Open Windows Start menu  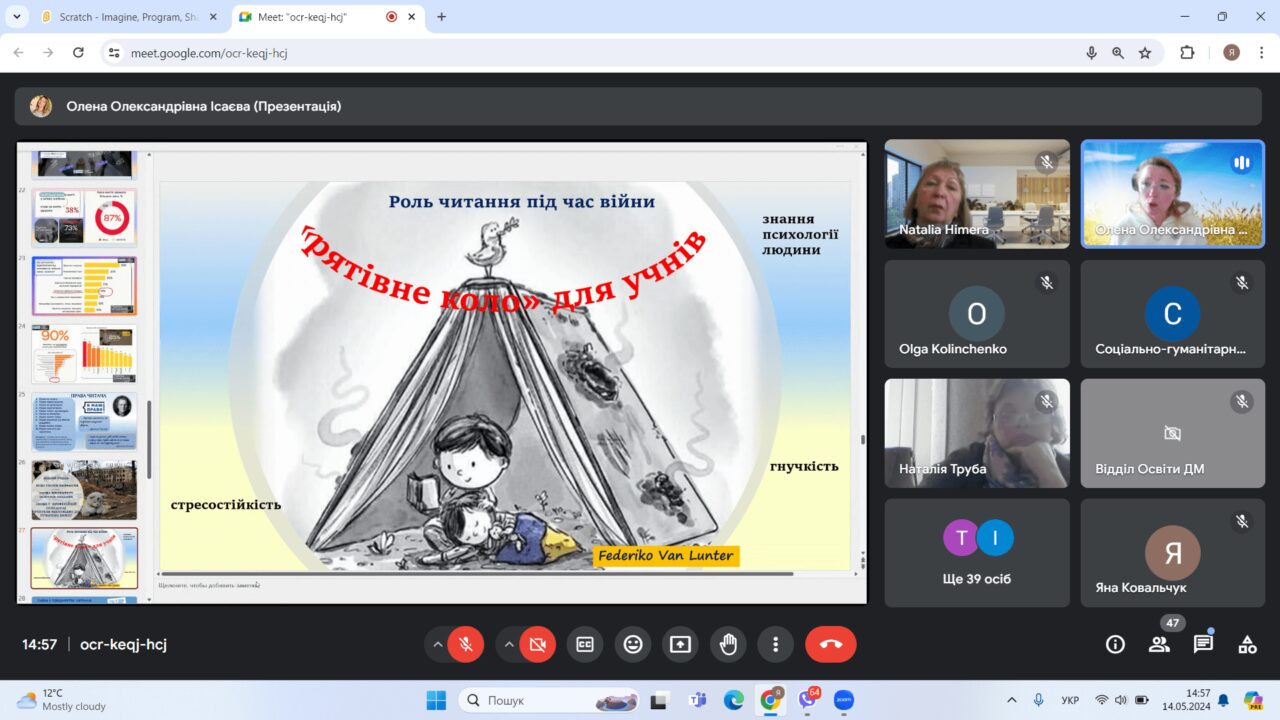pyautogui.click(x=435, y=700)
